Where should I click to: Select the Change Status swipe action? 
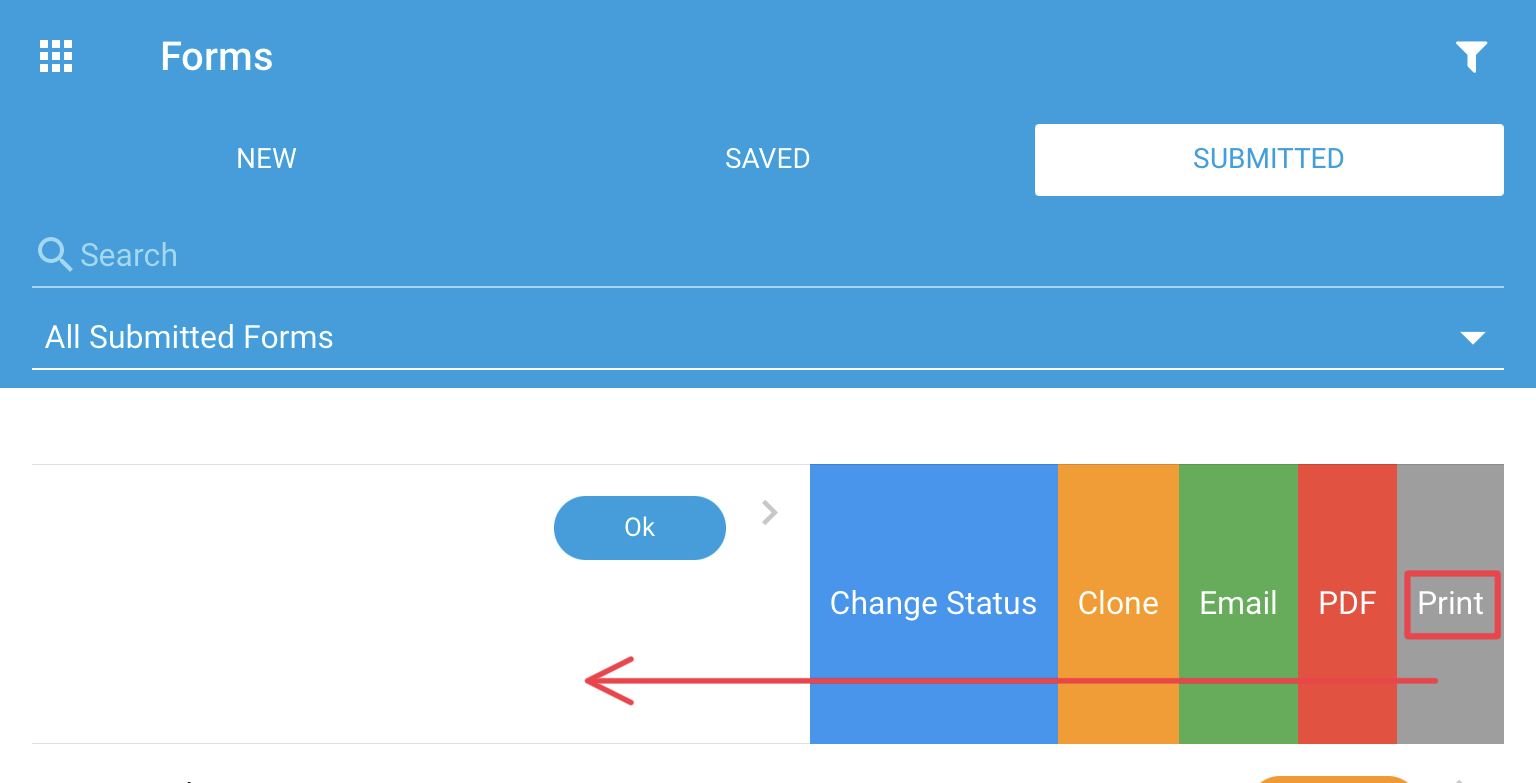point(932,603)
